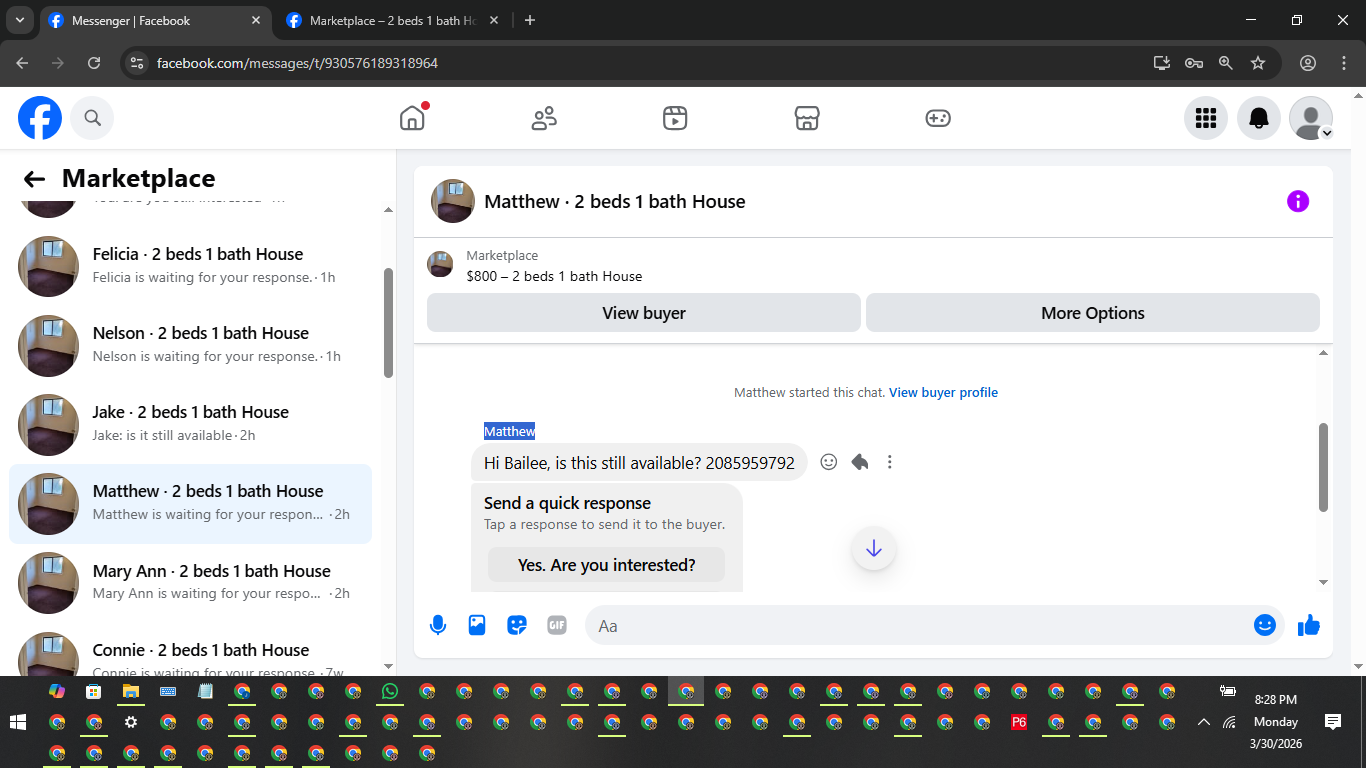Open the Facebook home logo

coord(40,118)
